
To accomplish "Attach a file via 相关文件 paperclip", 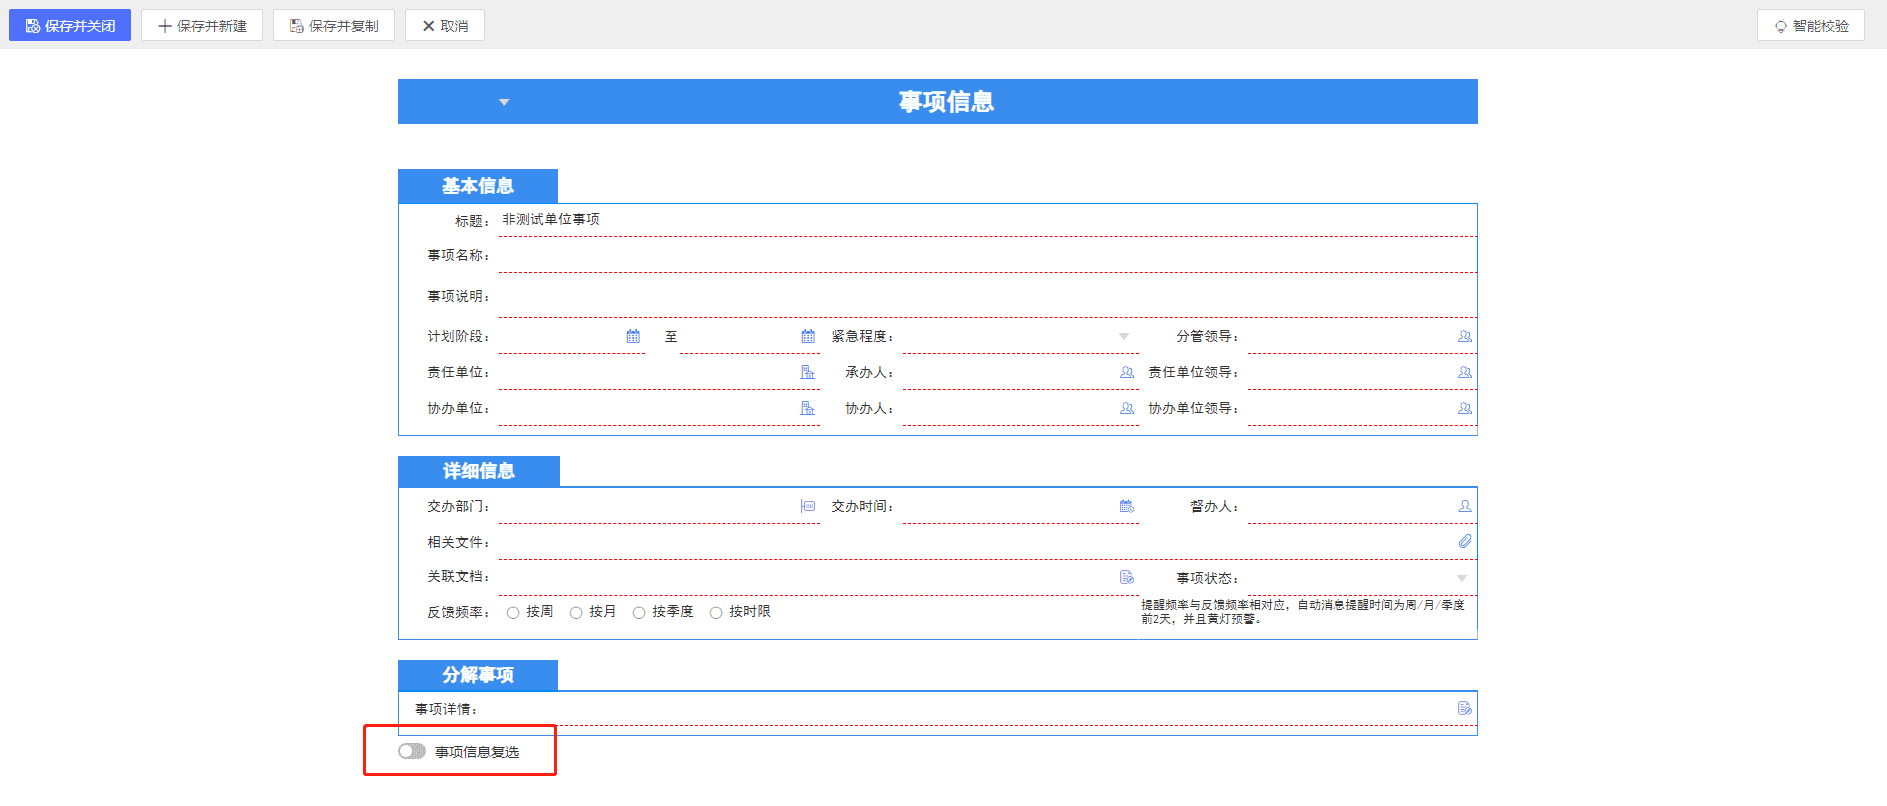I will tap(1465, 541).
